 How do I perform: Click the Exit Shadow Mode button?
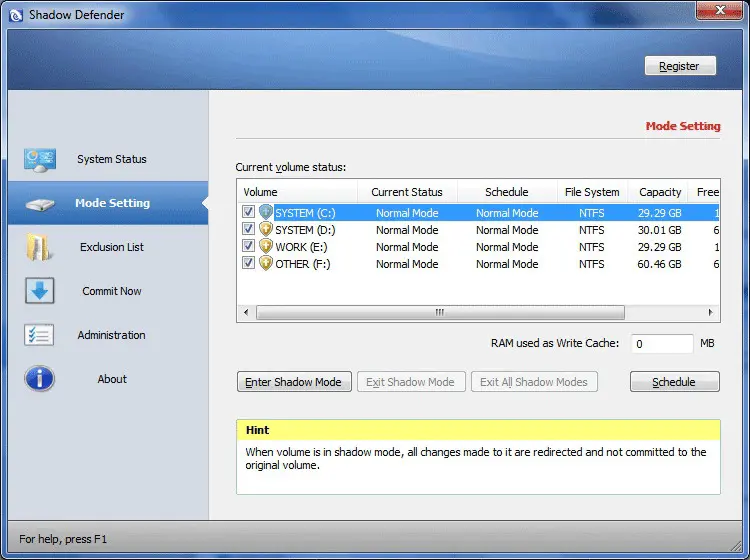[x=411, y=382]
